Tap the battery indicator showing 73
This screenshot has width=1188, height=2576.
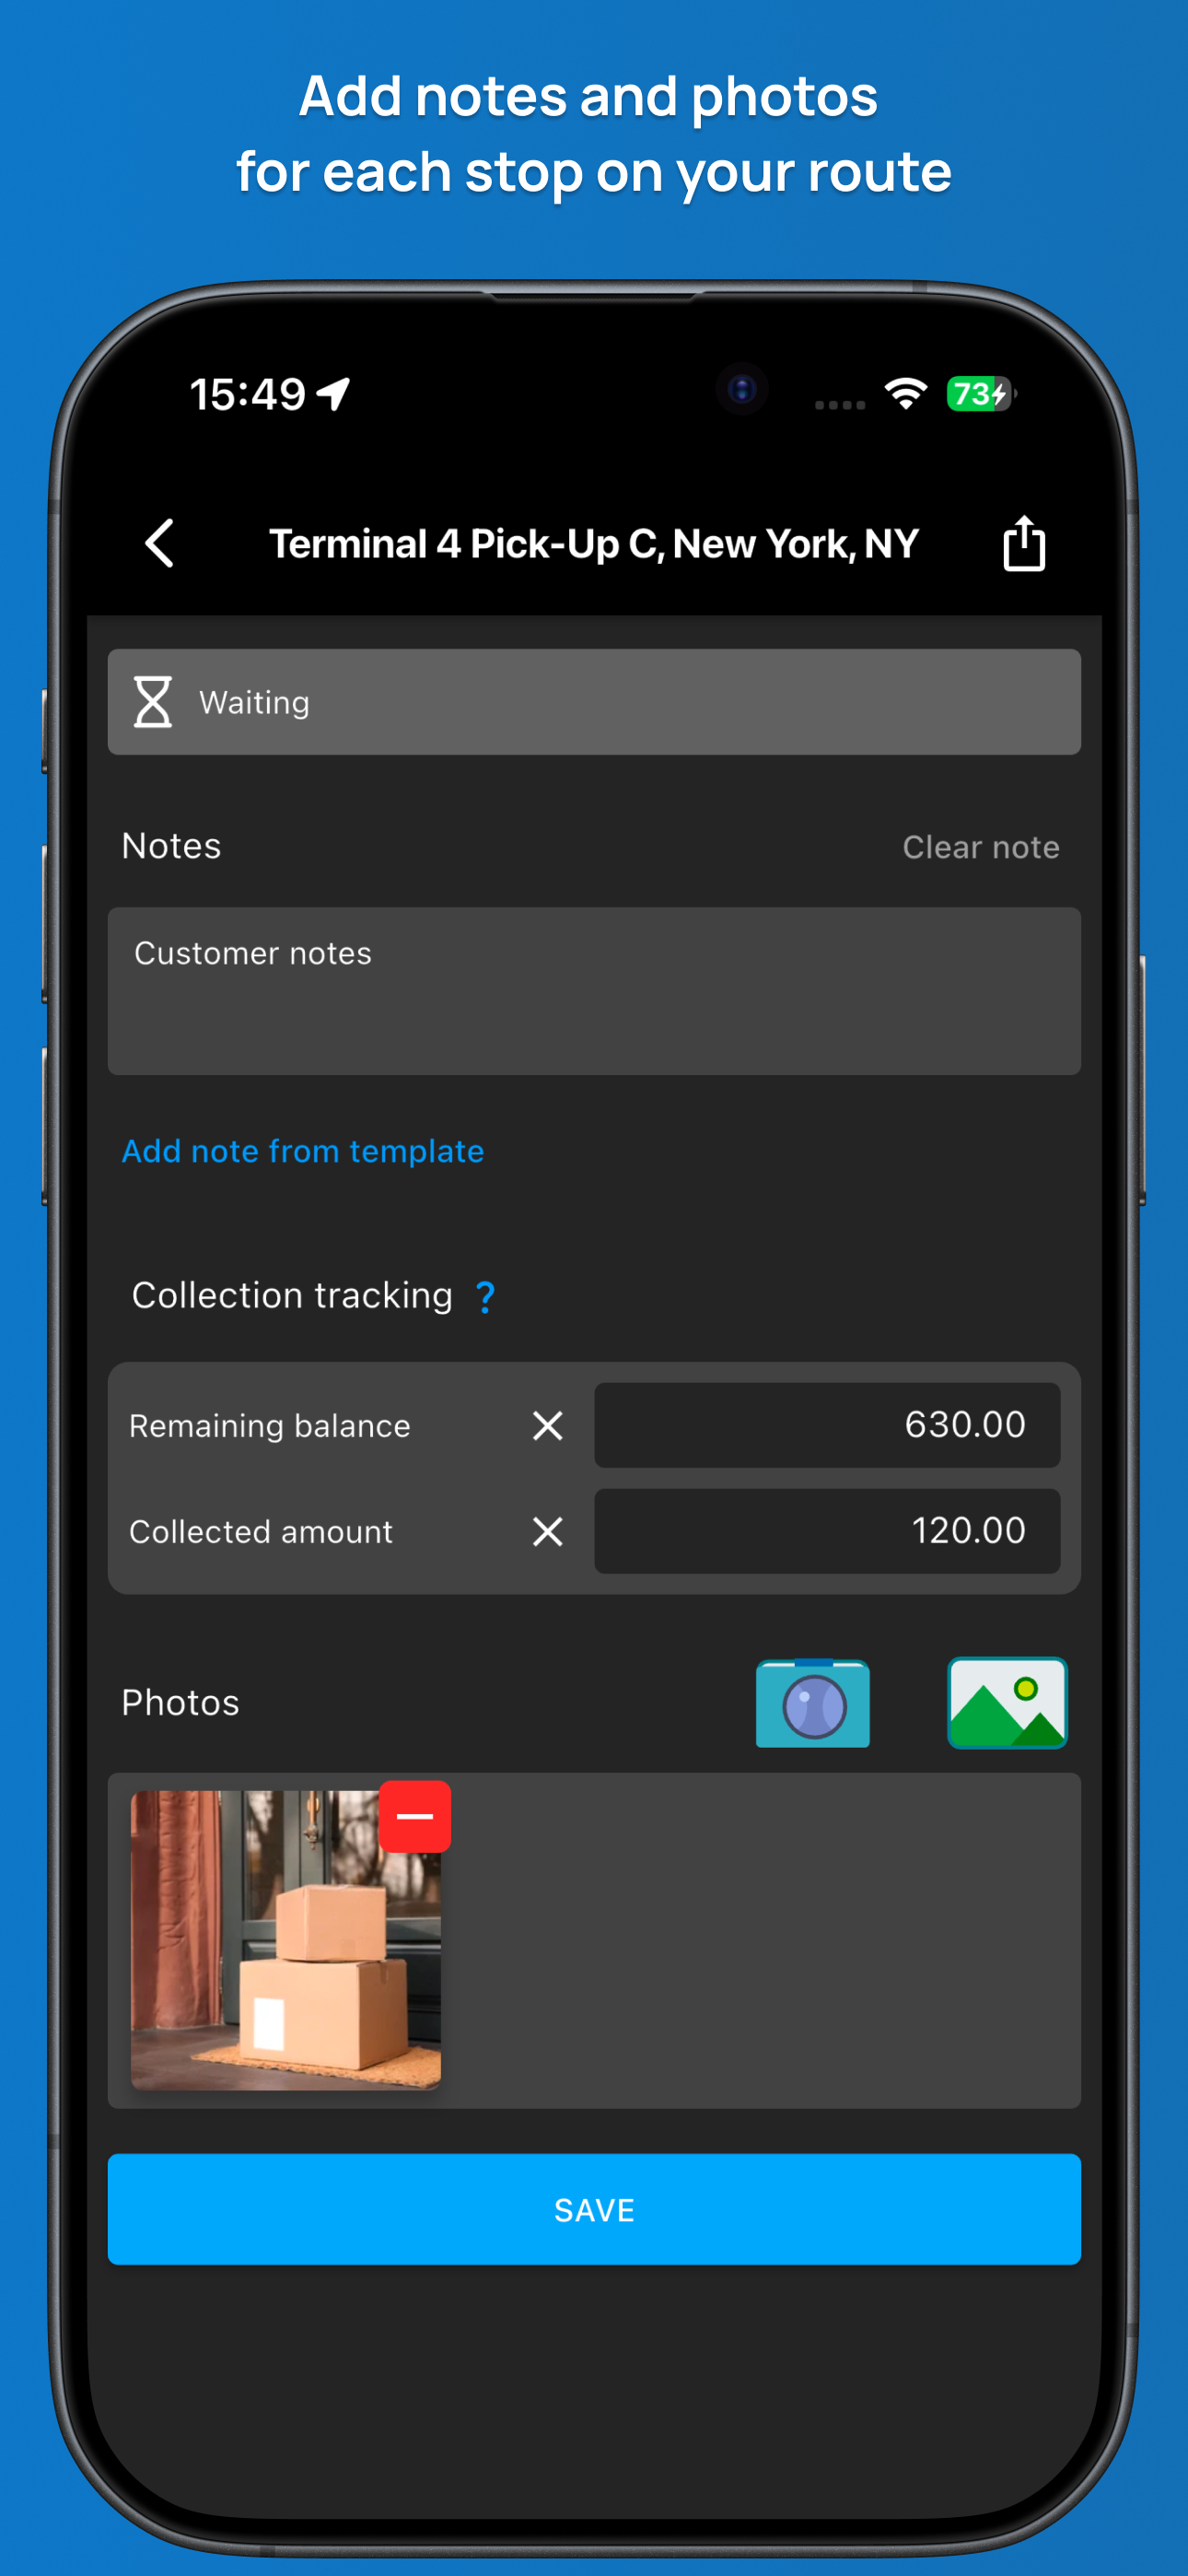pos(980,394)
